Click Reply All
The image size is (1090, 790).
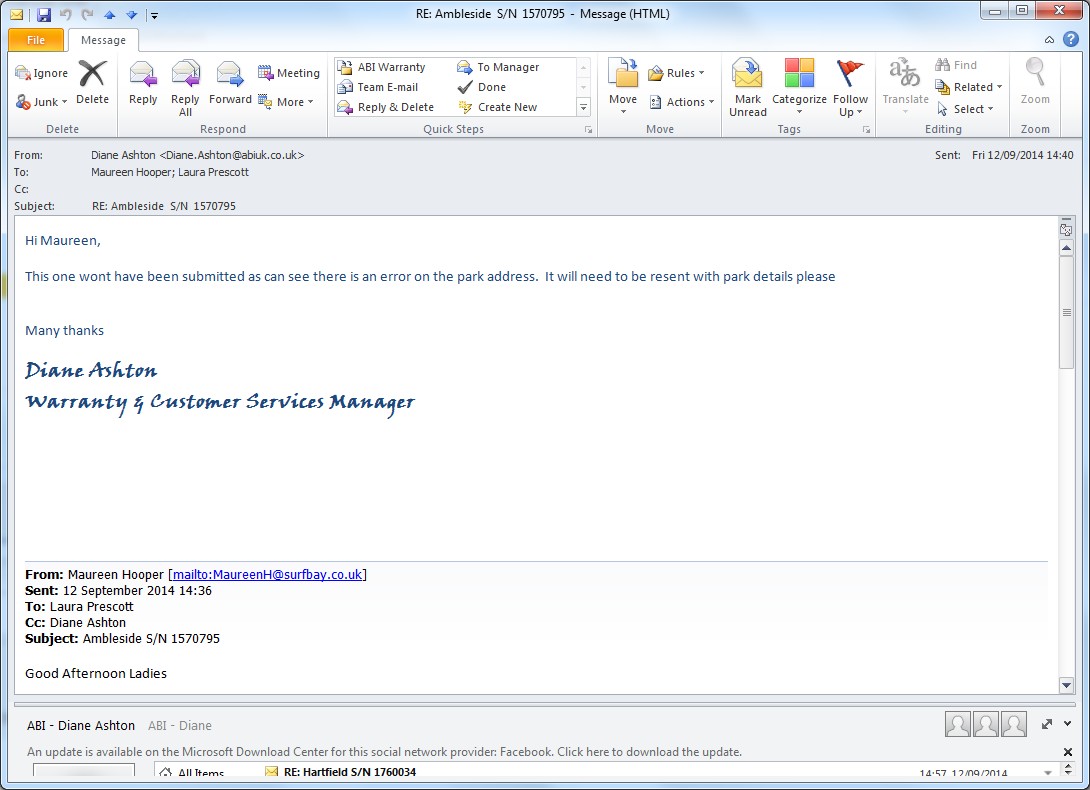185,88
